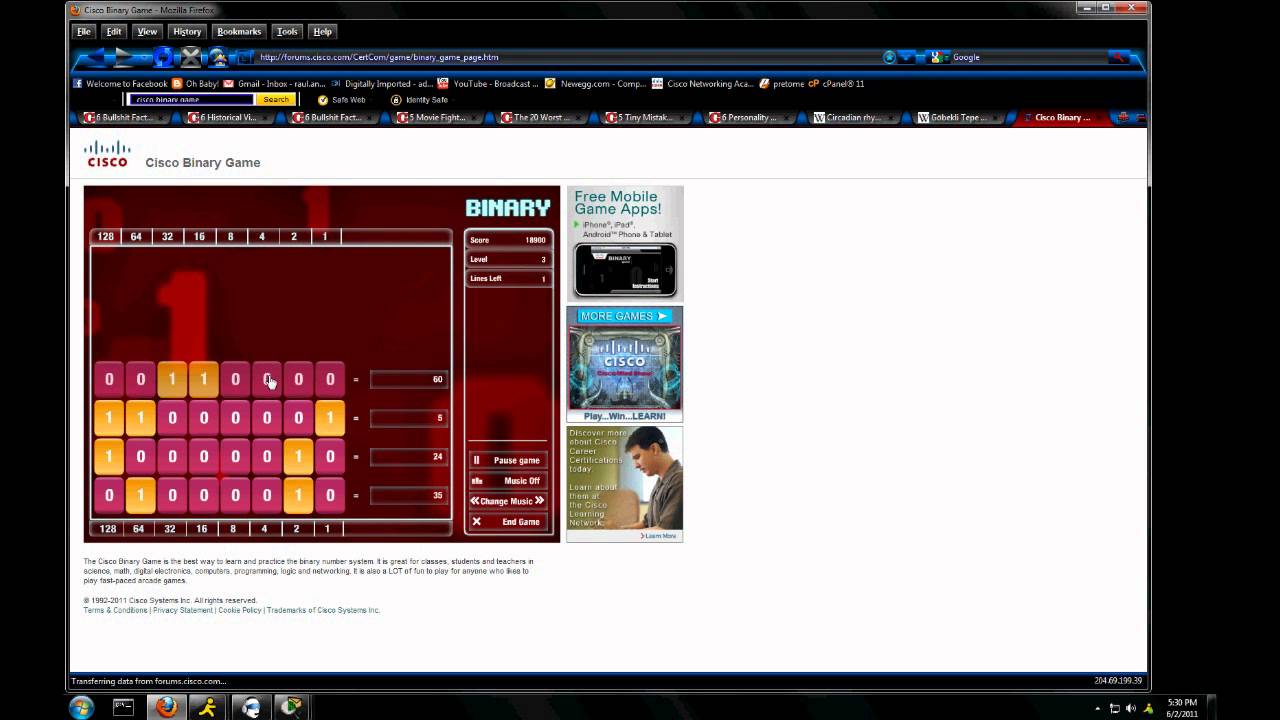Switch to the Circadian rhy... tab
The width and height of the screenshot is (1280, 720).
[854, 117]
